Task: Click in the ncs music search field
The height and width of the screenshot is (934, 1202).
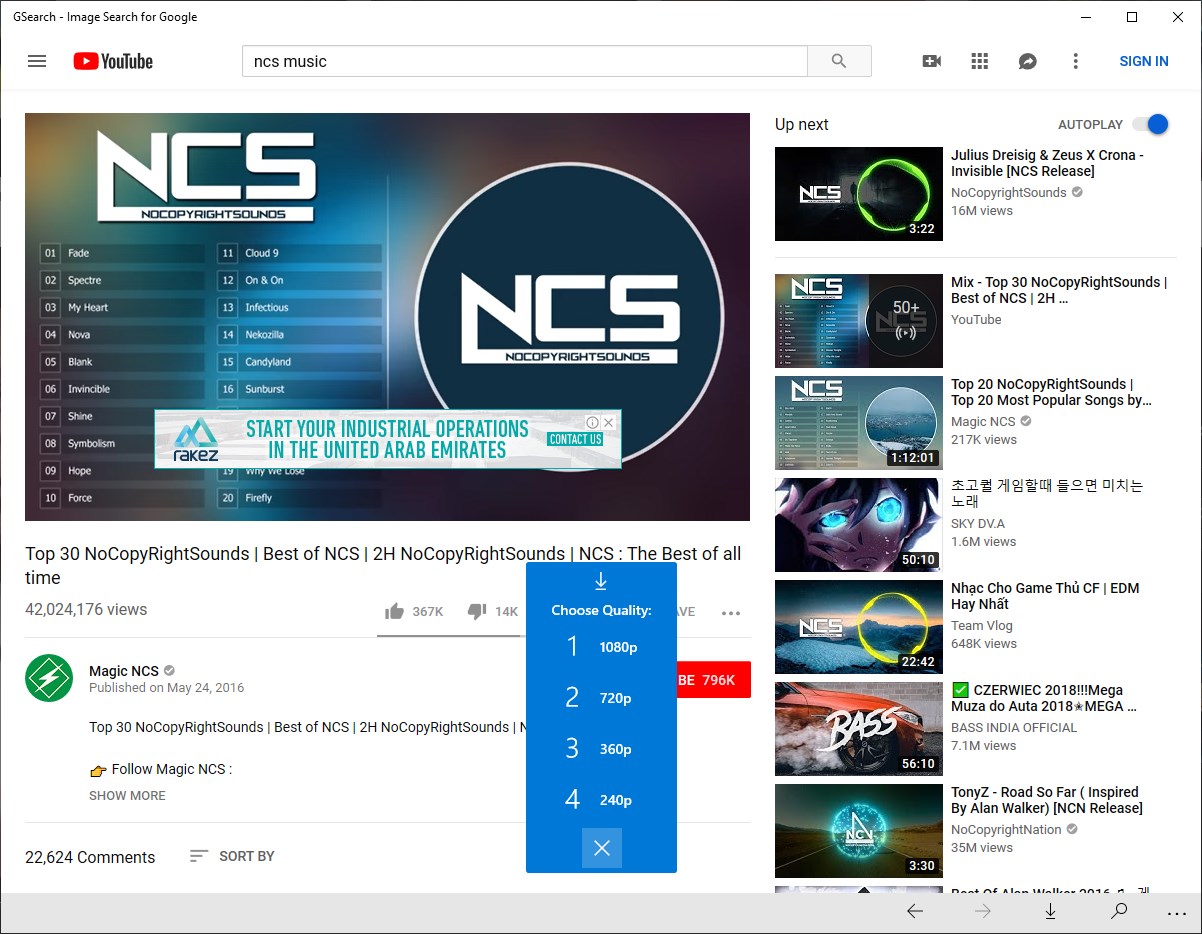Action: click(x=524, y=61)
